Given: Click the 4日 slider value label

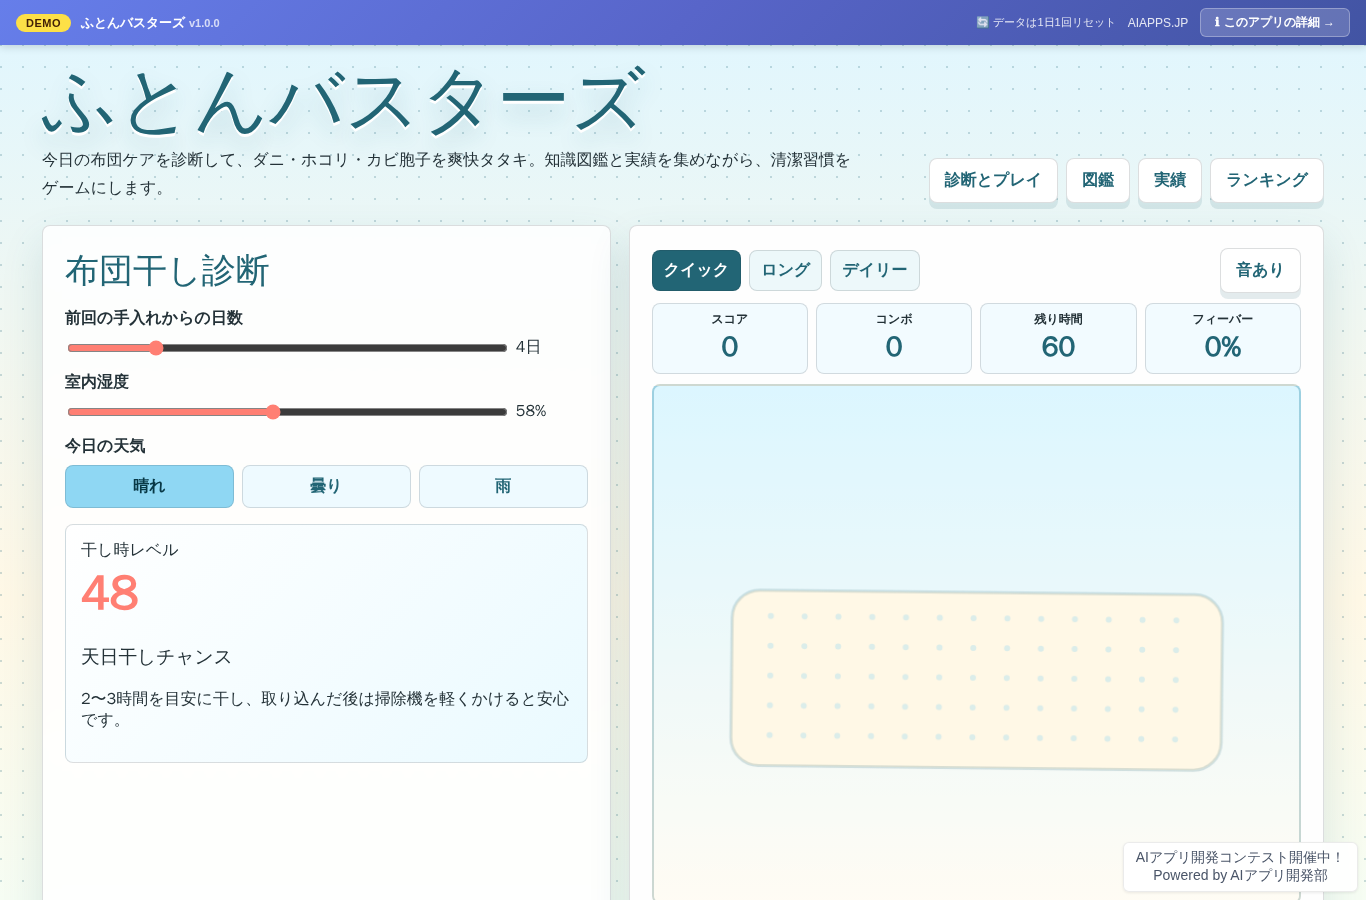Looking at the screenshot, I should click(528, 347).
